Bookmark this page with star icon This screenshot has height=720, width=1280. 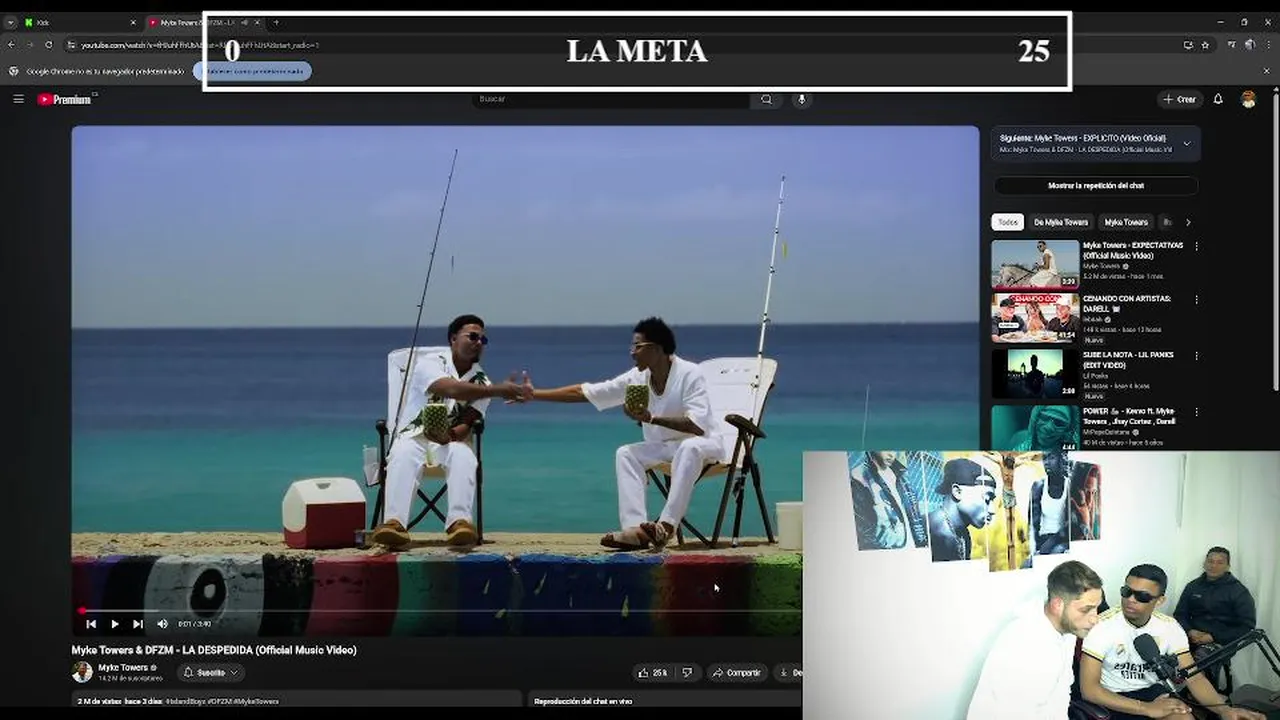(x=1205, y=45)
